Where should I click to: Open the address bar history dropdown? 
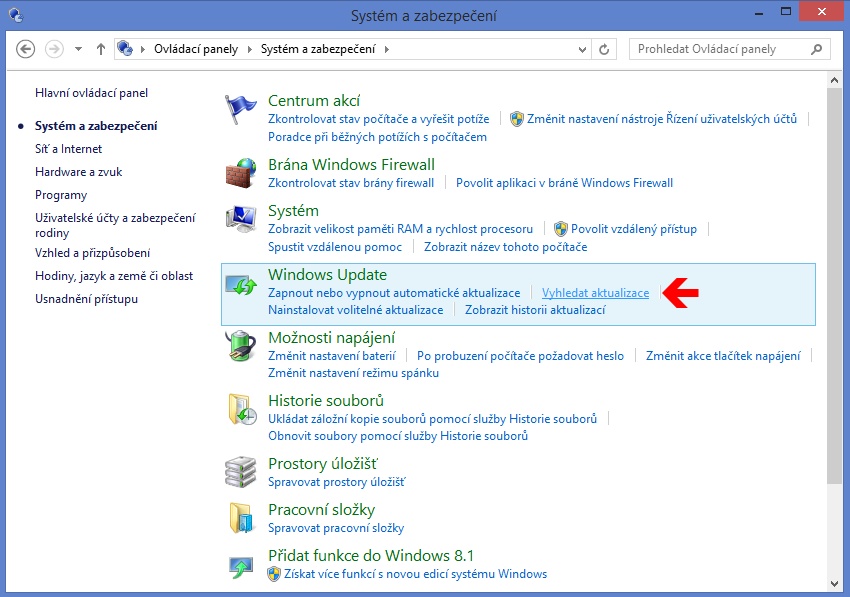coord(582,49)
